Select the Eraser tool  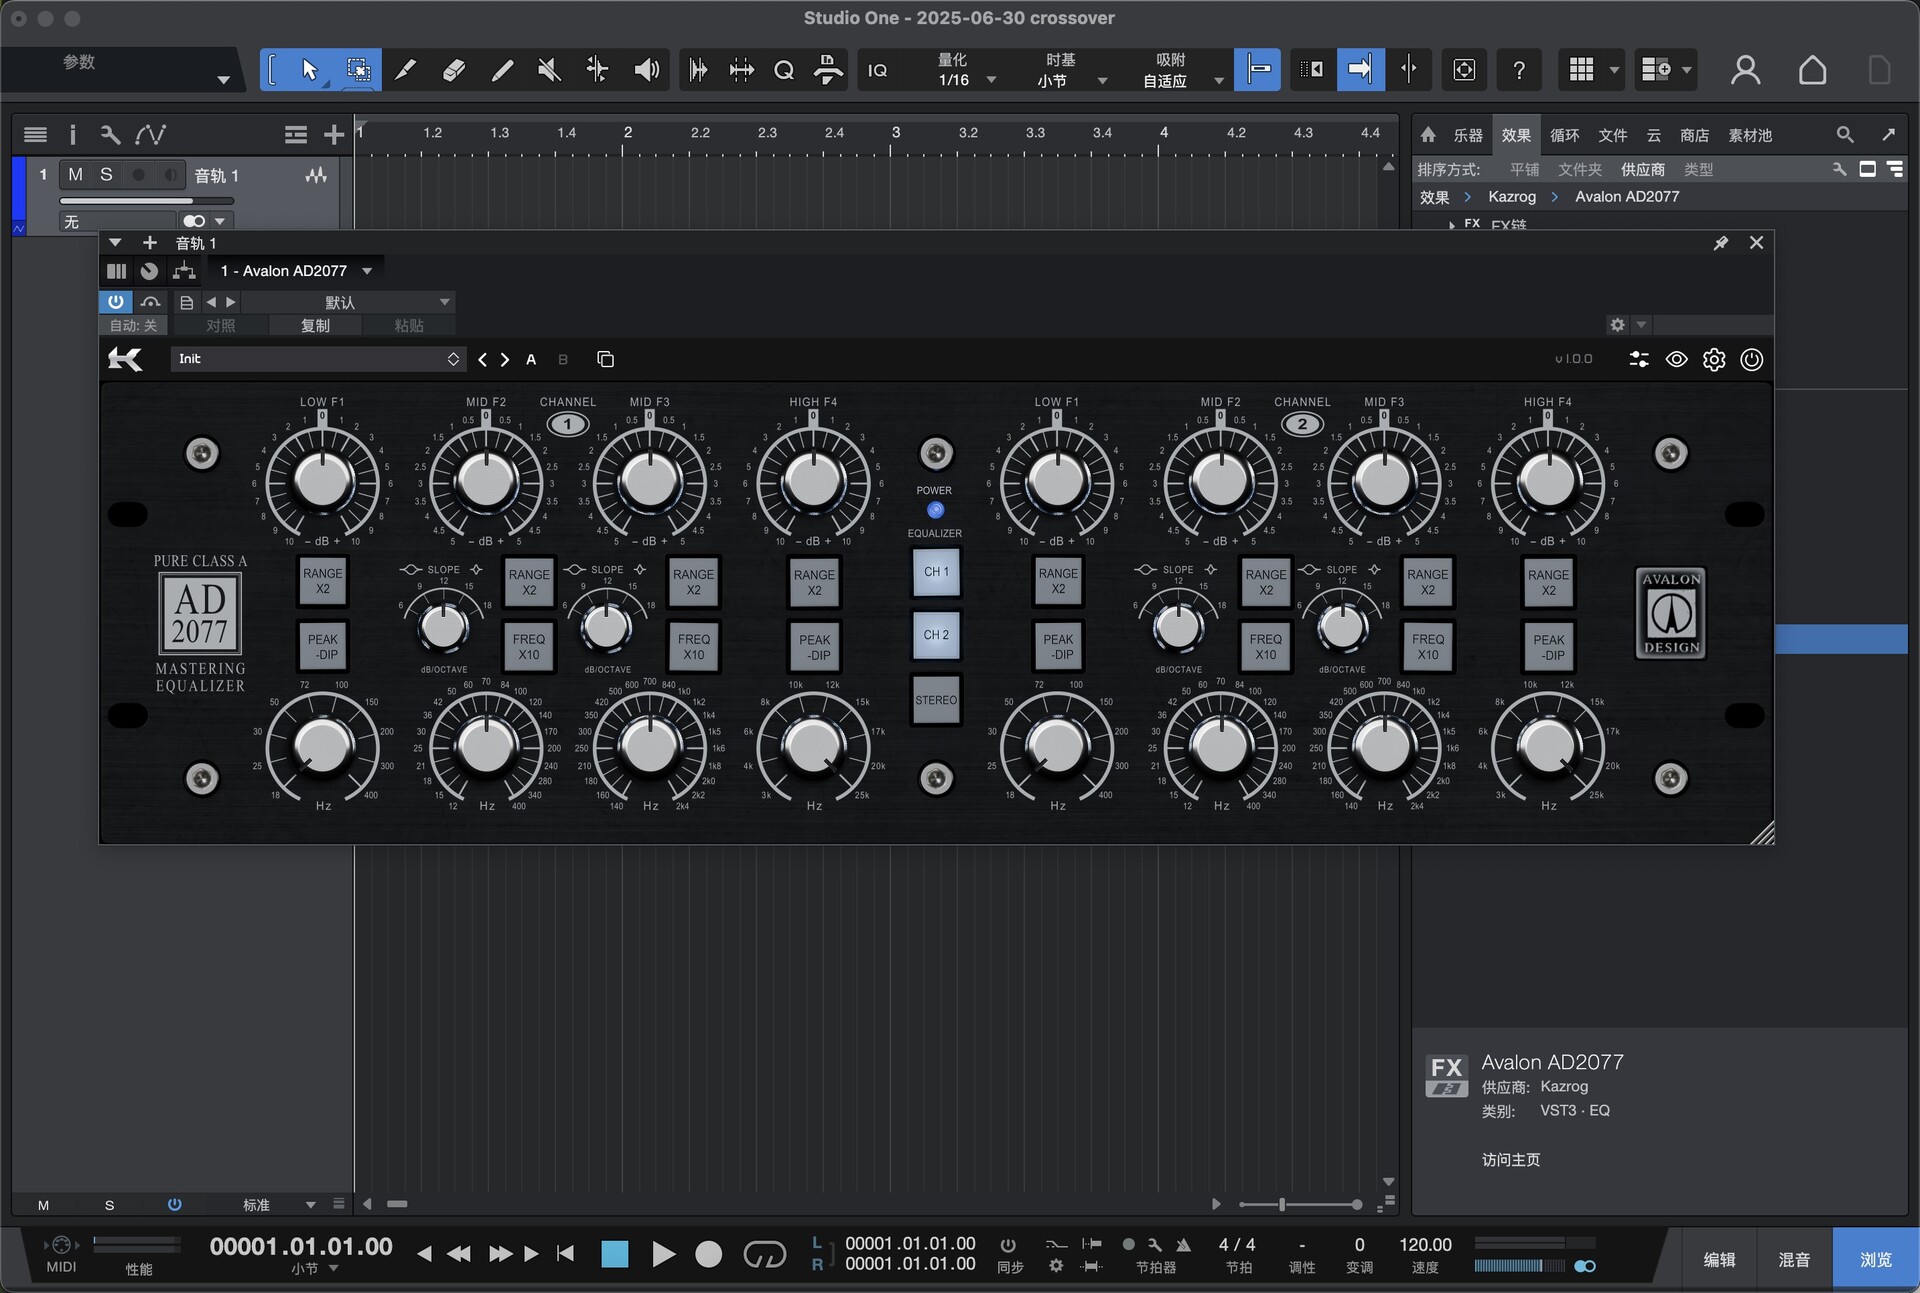pos(453,70)
